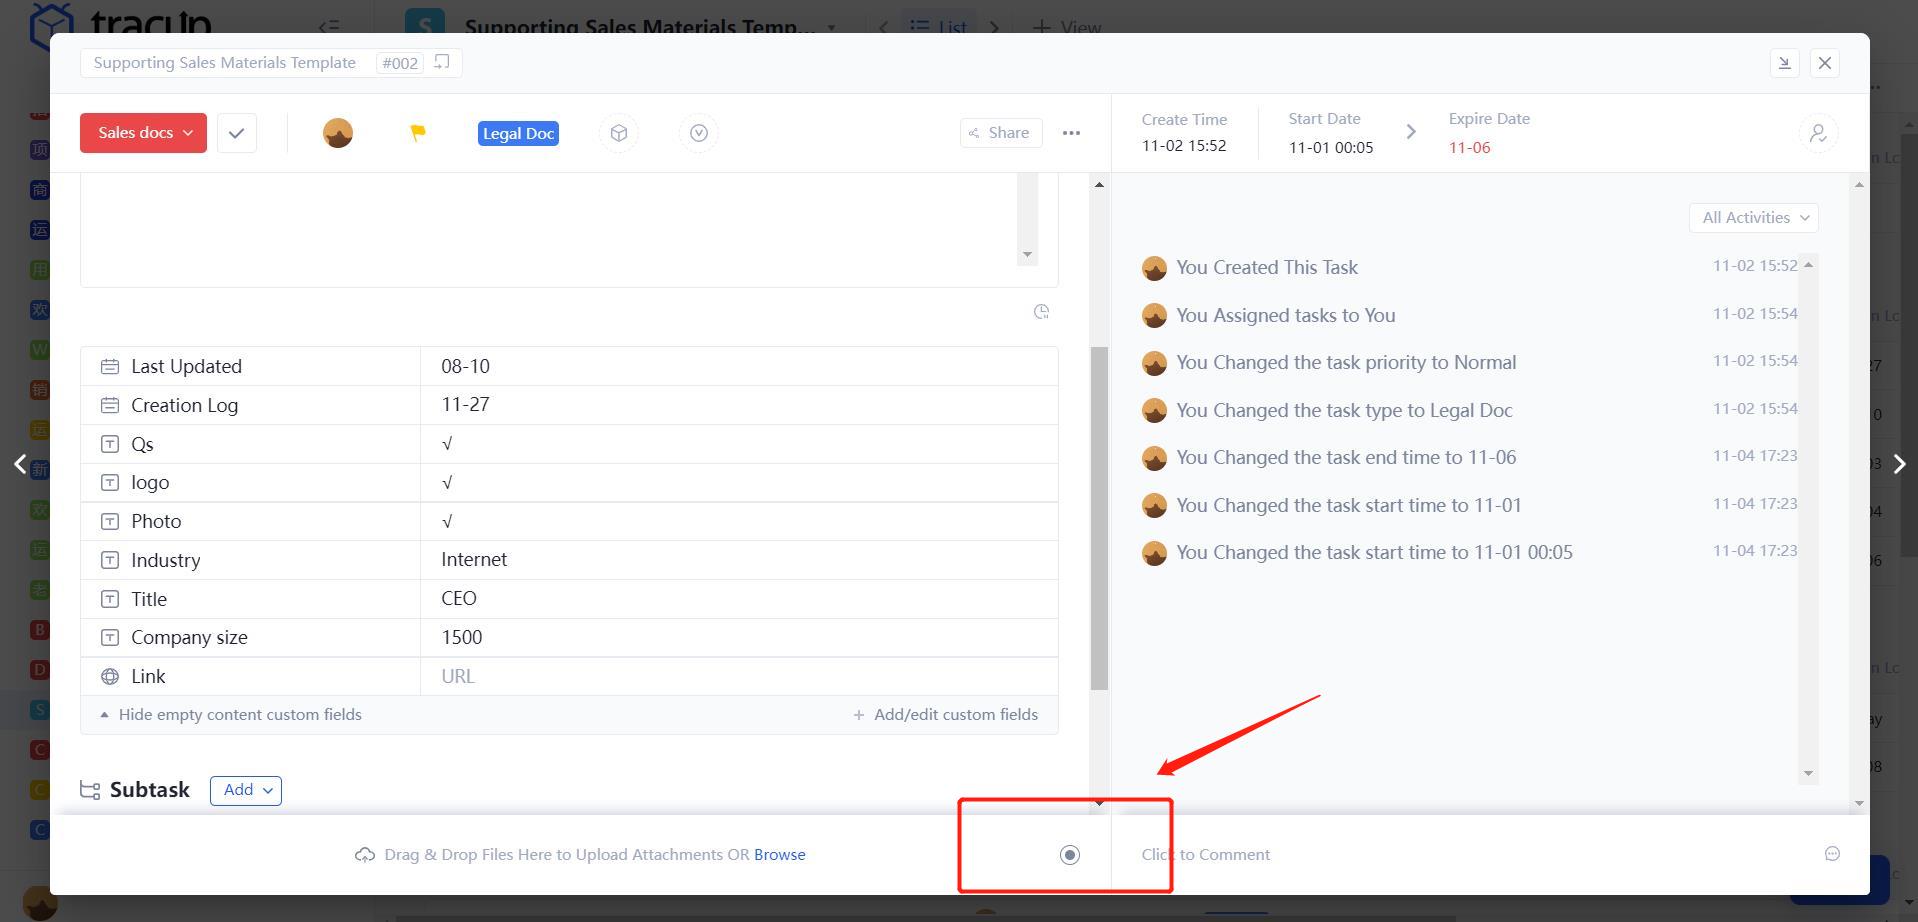Viewport: 1918px width, 922px height.
Task: Click the text field icon beside Company size
Action: tap(110, 638)
